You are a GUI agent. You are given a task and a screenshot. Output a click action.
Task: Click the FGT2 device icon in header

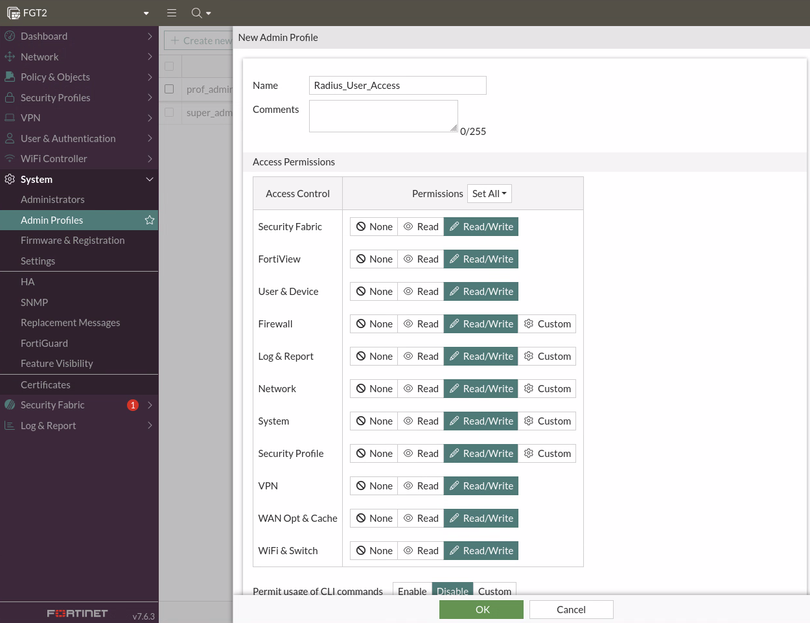tap(13, 13)
